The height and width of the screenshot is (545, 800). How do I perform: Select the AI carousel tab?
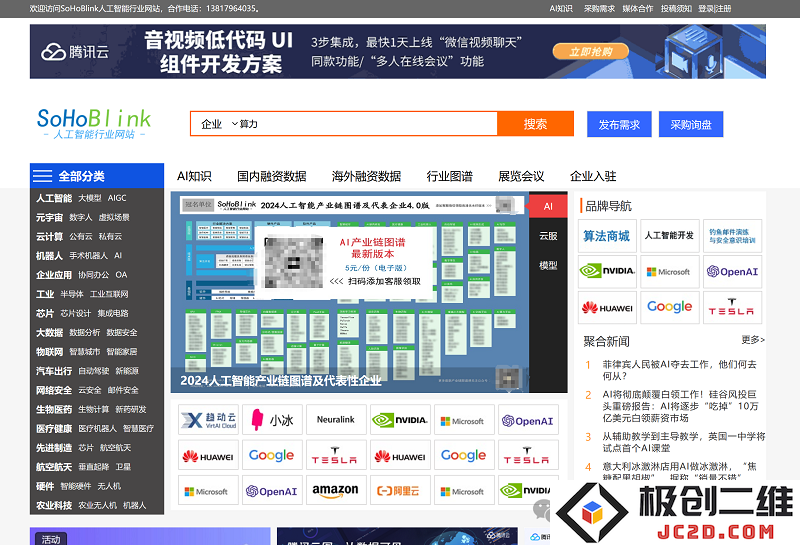point(548,206)
